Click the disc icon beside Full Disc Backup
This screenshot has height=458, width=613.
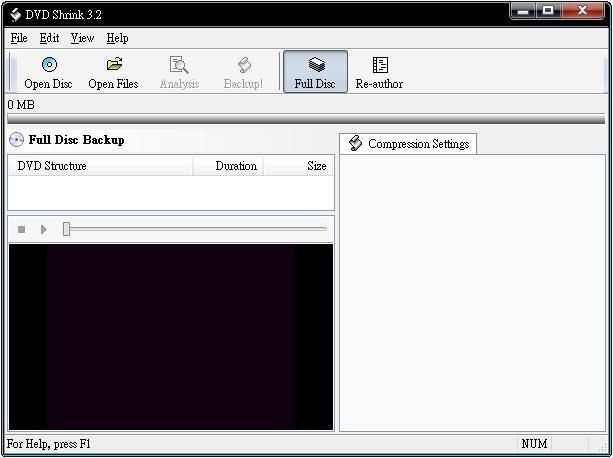(x=17, y=140)
